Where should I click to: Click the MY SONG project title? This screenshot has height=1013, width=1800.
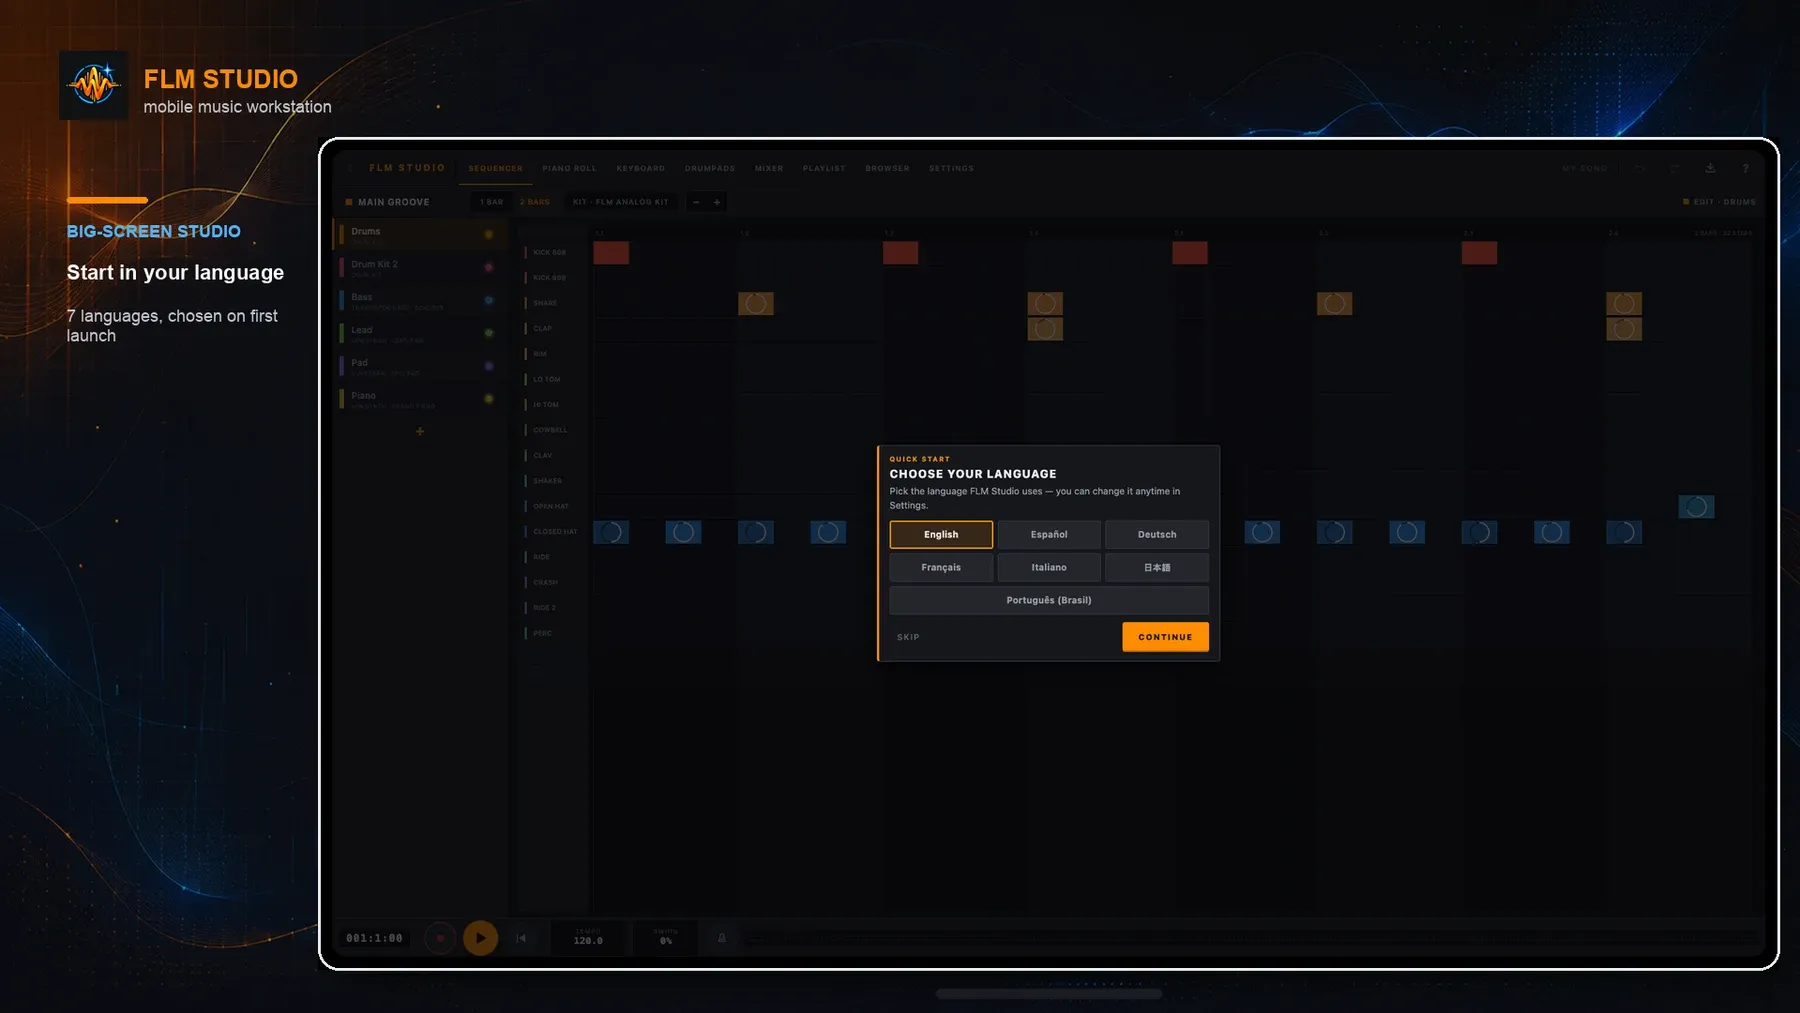pyautogui.click(x=1584, y=168)
